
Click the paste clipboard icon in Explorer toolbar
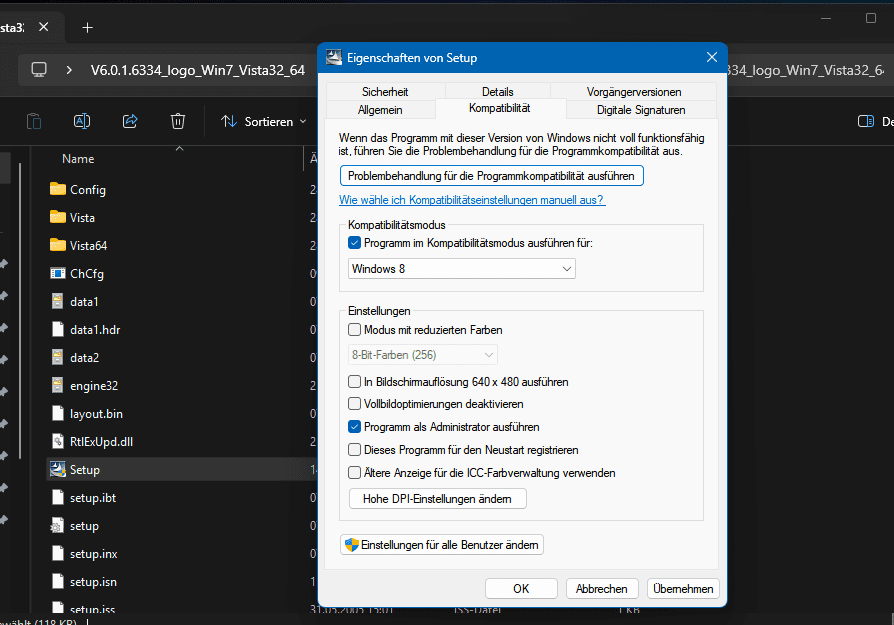click(x=34, y=121)
